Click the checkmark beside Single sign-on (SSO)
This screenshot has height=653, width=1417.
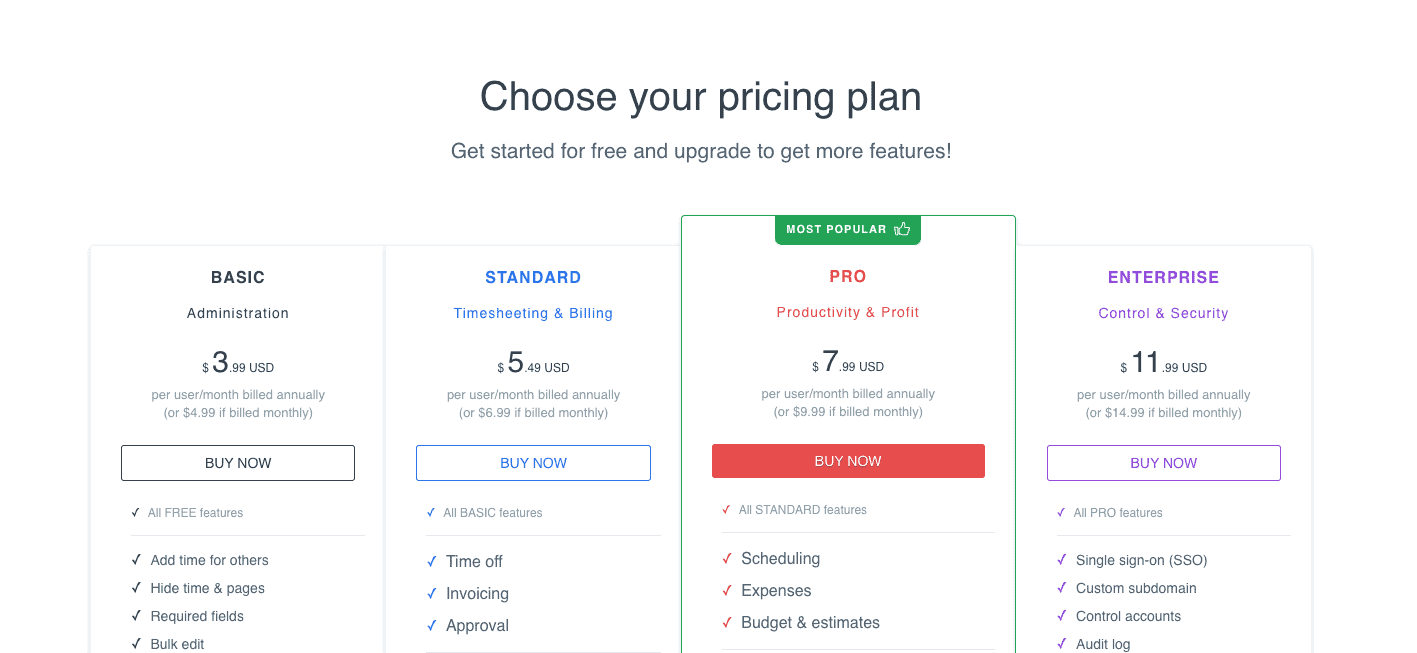point(1061,561)
